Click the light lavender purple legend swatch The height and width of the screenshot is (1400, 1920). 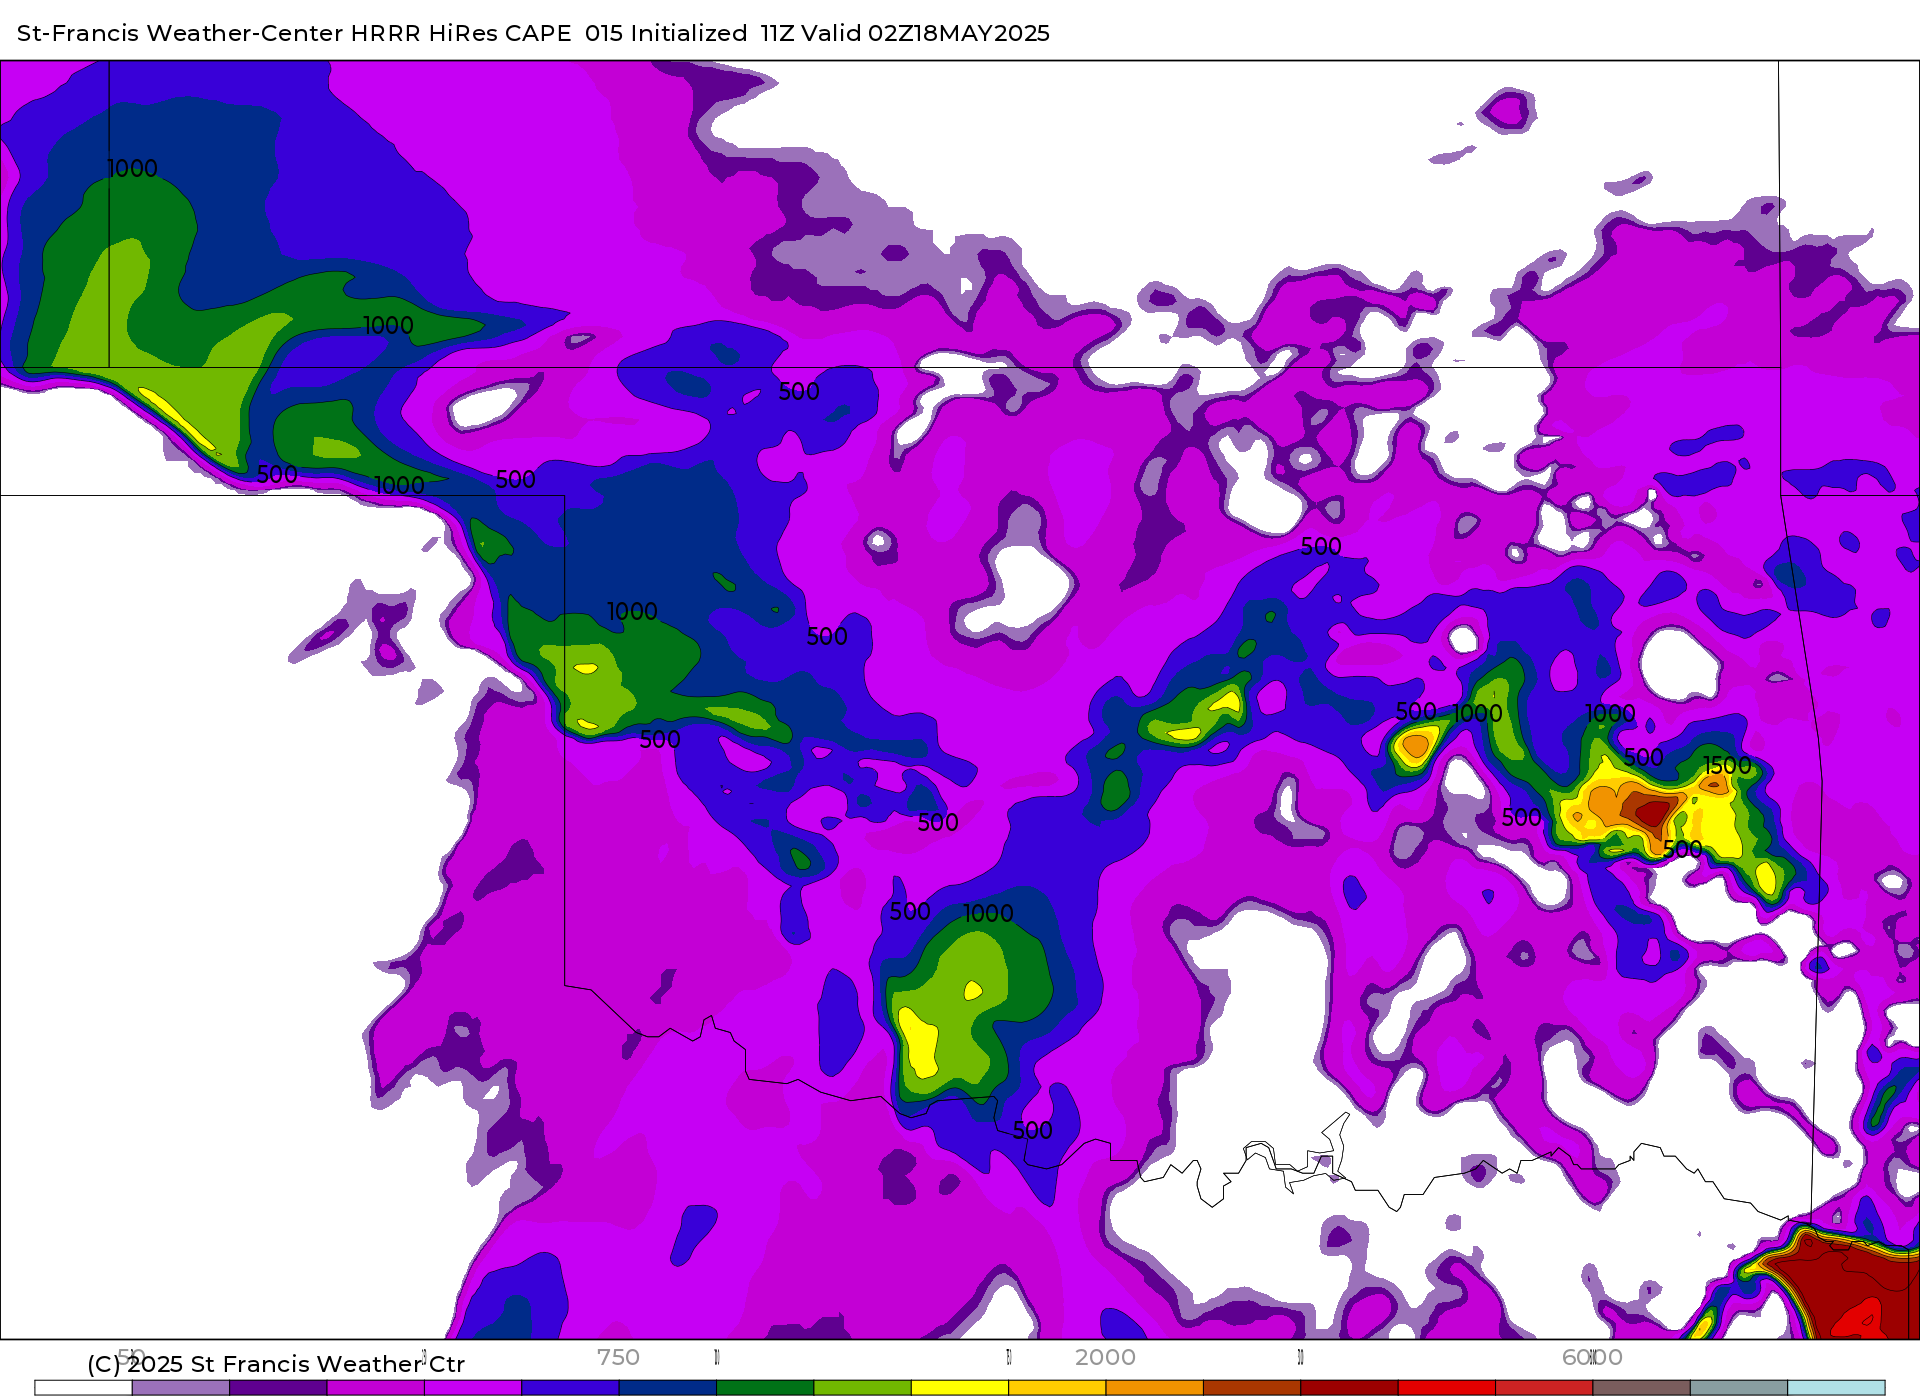pos(181,1388)
